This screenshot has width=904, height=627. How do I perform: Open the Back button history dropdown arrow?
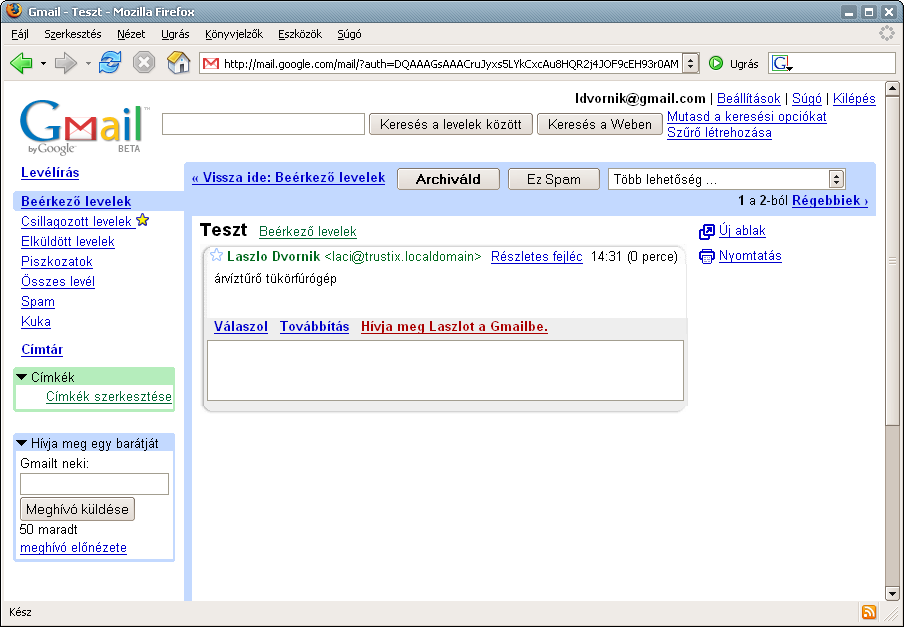click(43, 63)
